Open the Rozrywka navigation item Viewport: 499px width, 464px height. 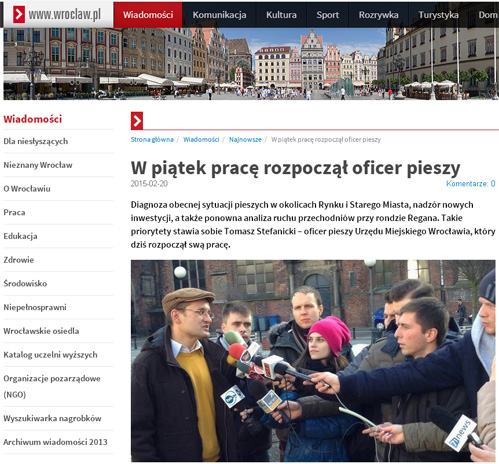point(378,15)
